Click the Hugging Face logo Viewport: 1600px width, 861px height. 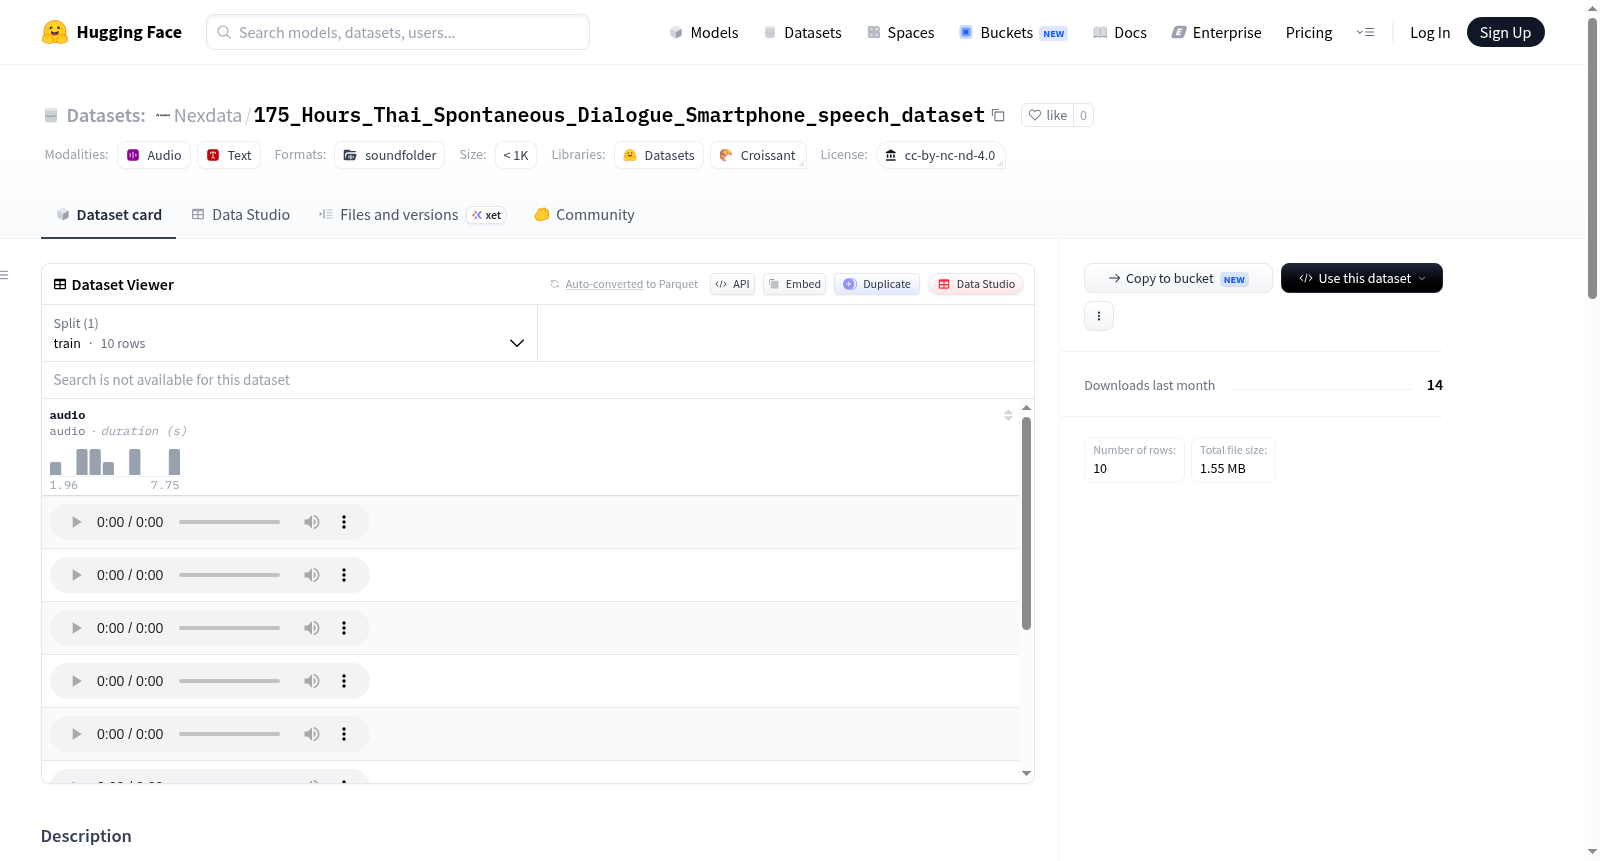click(112, 32)
